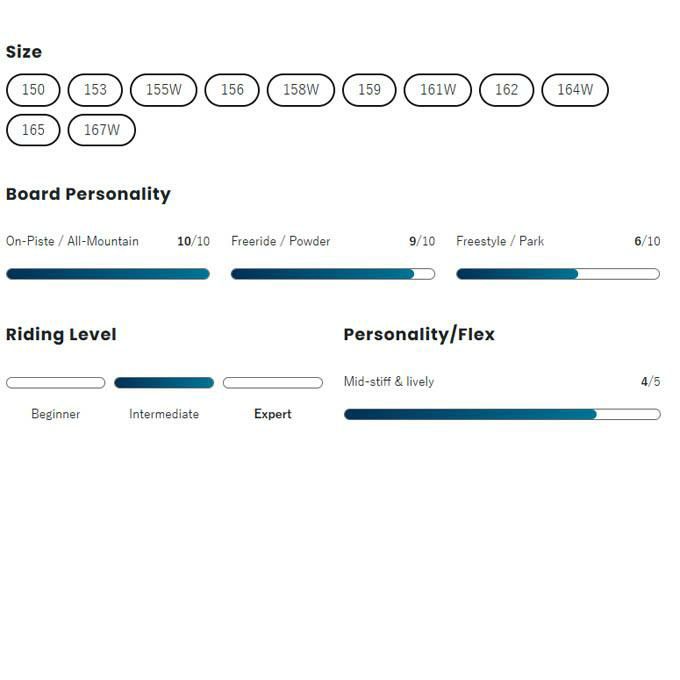Select size 156
This screenshot has width=680, height=680.
[232, 90]
